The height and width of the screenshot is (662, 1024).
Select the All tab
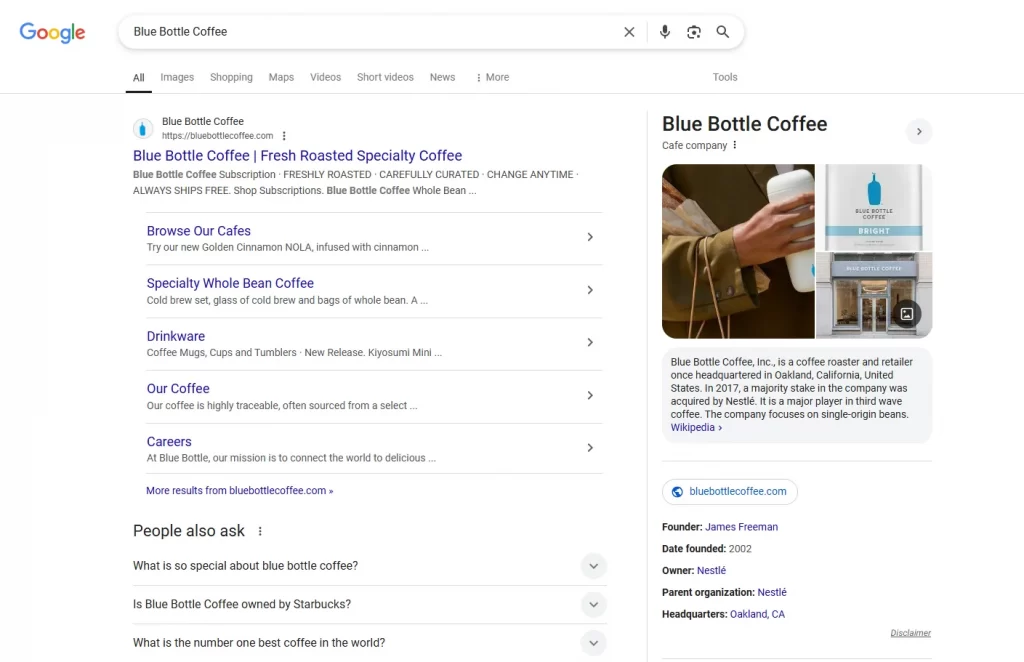pyautogui.click(x=138, y=78)
